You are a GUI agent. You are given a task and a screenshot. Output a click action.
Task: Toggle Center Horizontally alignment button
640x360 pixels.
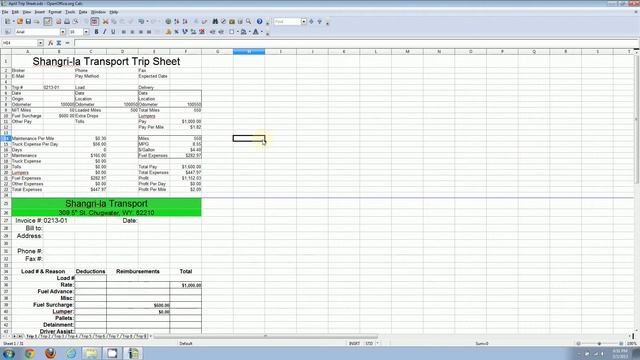(x=132, y=32)
